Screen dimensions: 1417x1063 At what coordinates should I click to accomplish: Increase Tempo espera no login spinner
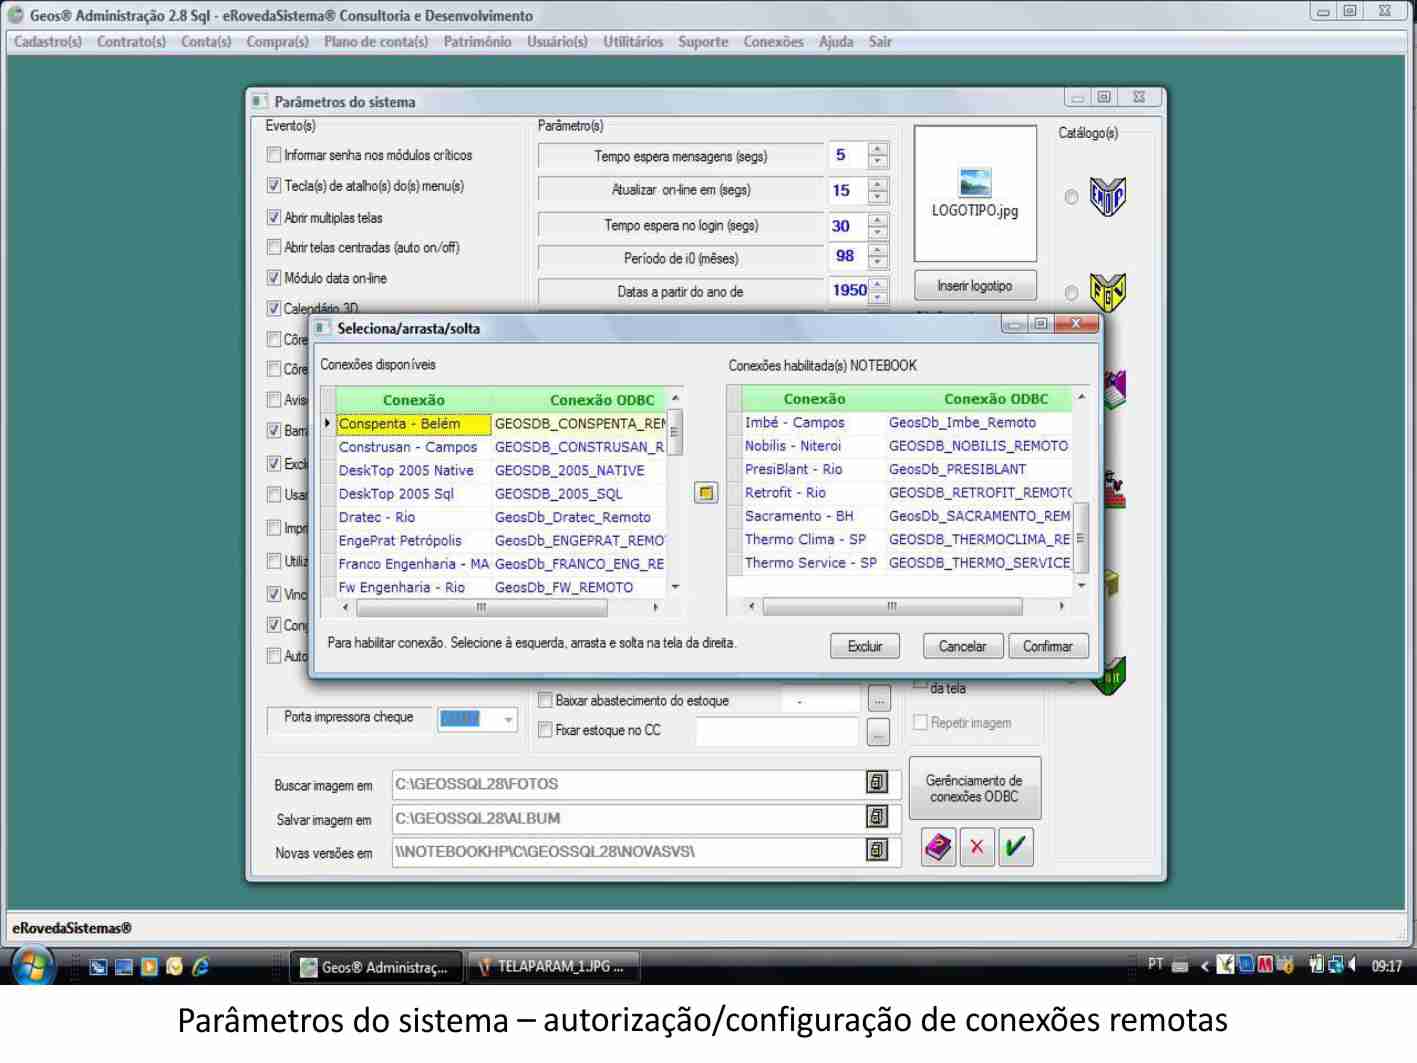pos(878,219)
